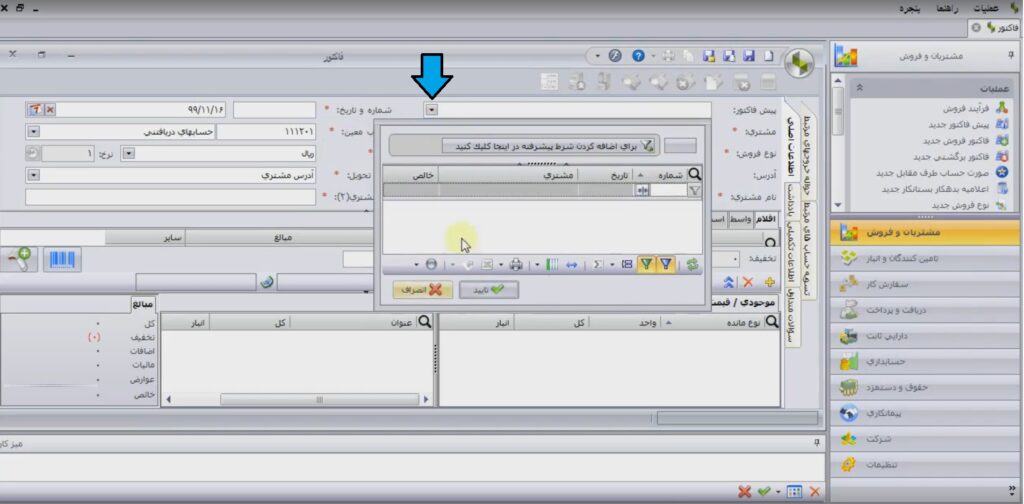Toggle the yellow-highlighted blue funnel filter icon

tap(665, 264)
